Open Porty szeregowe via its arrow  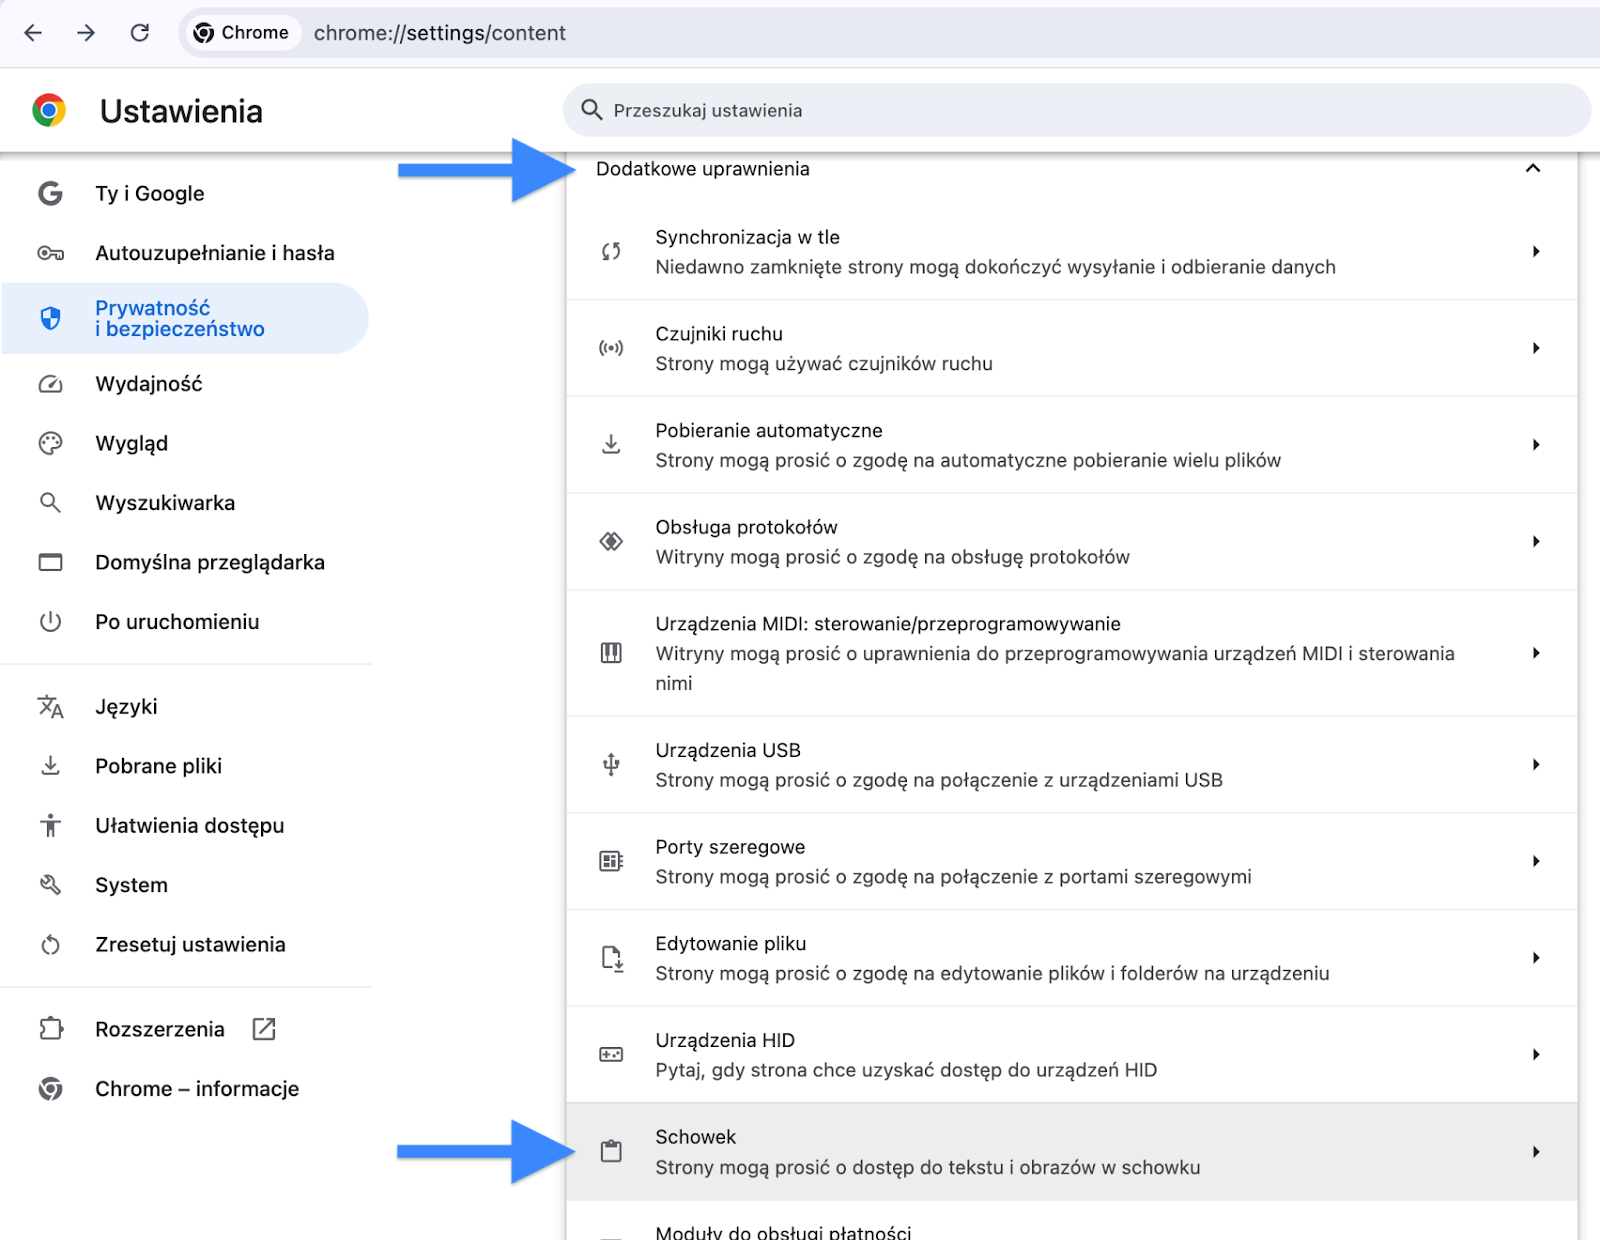click(x=1536, y=861)
